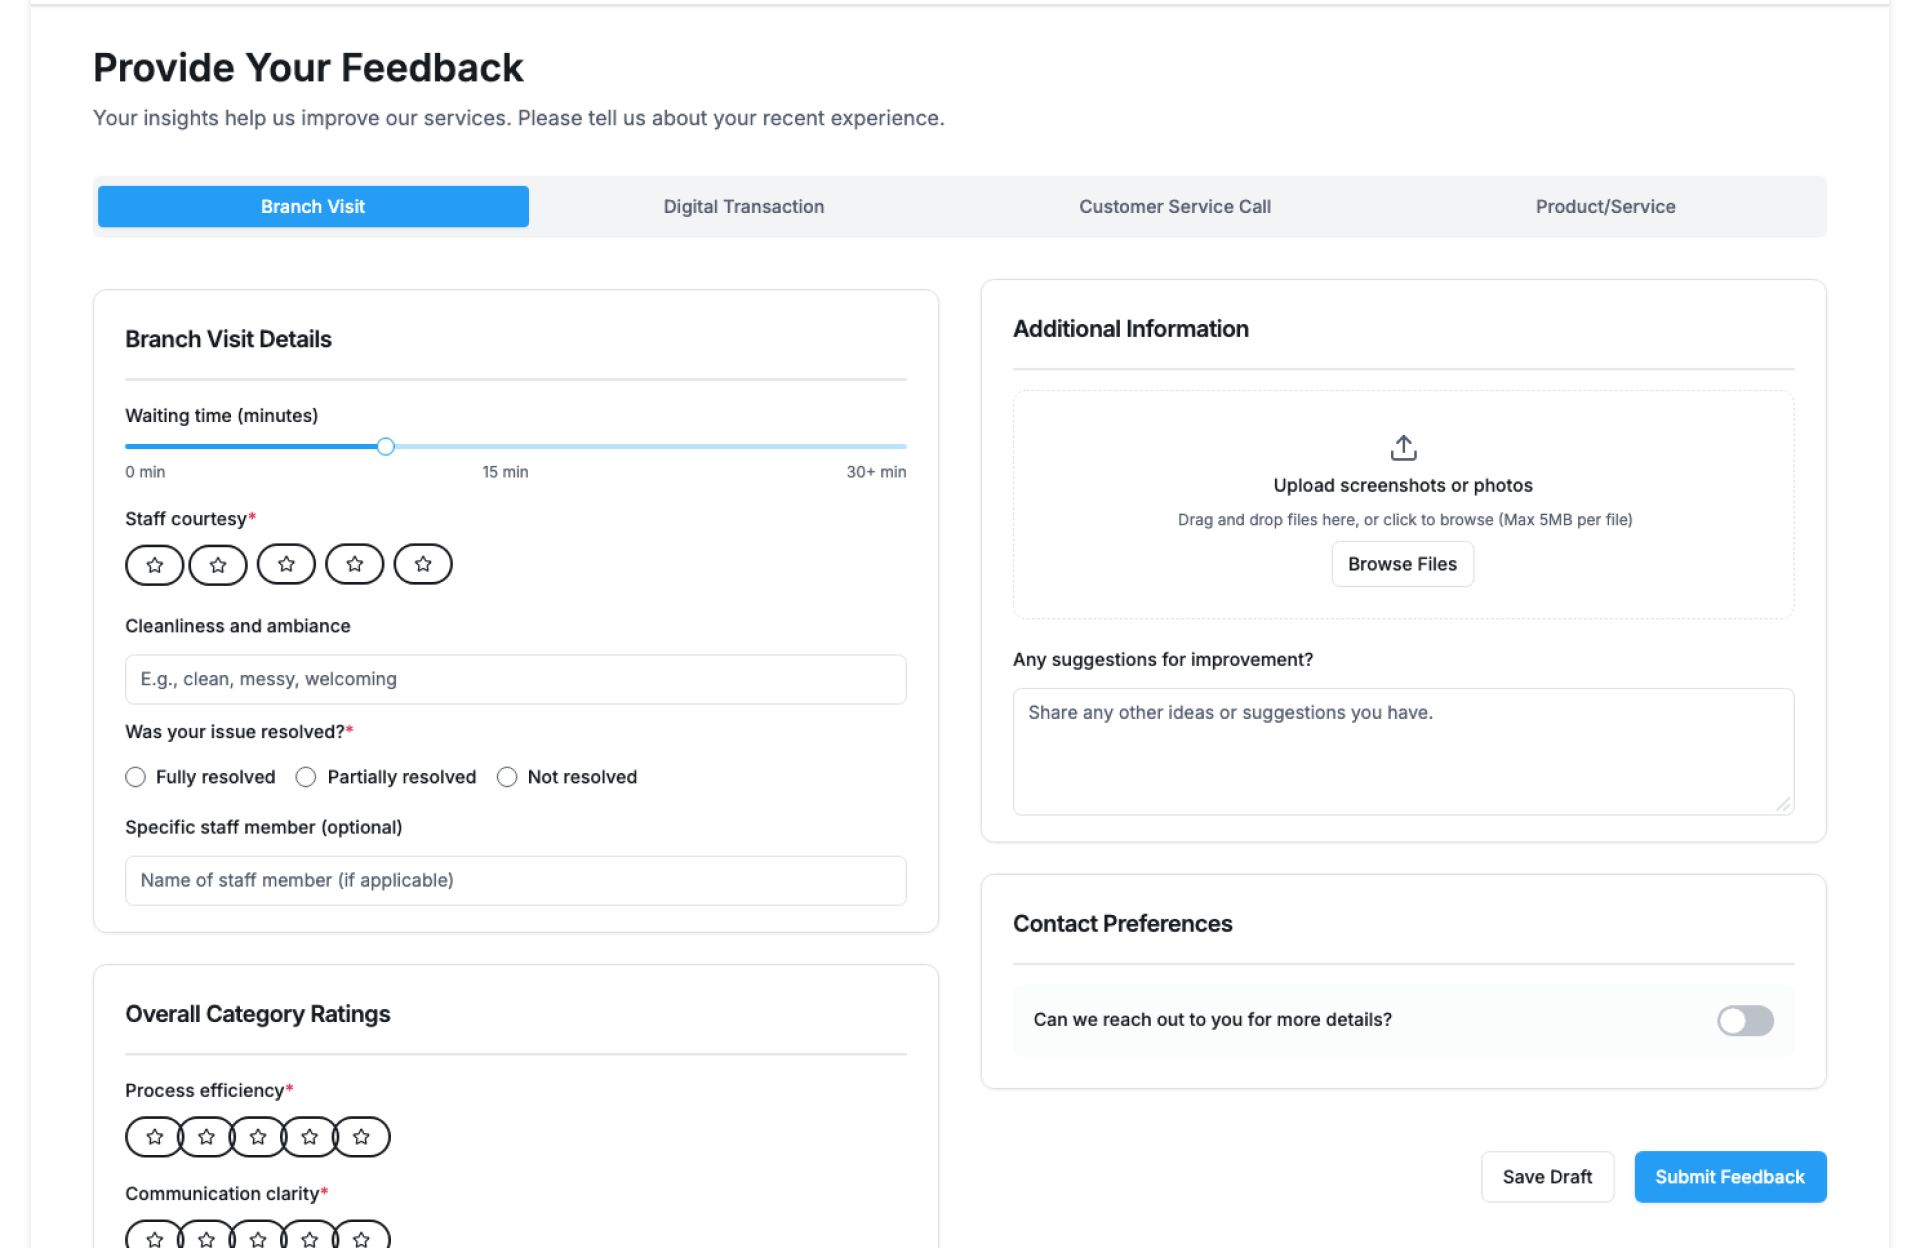Select the fifth star for Staff courtesy
1920x1248 pixels.
423,565
